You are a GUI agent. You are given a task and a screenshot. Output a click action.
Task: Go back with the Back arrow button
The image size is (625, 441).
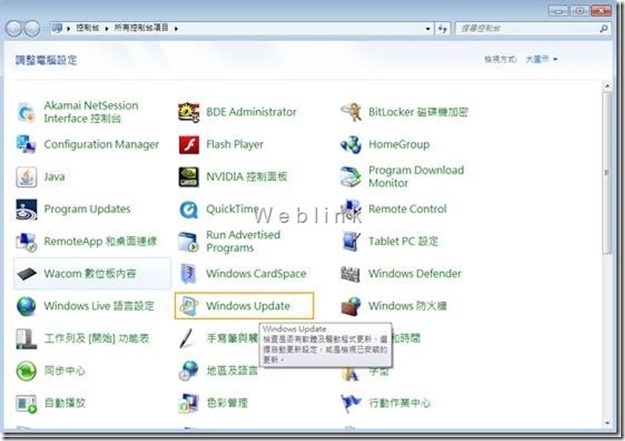coord(14,28)
